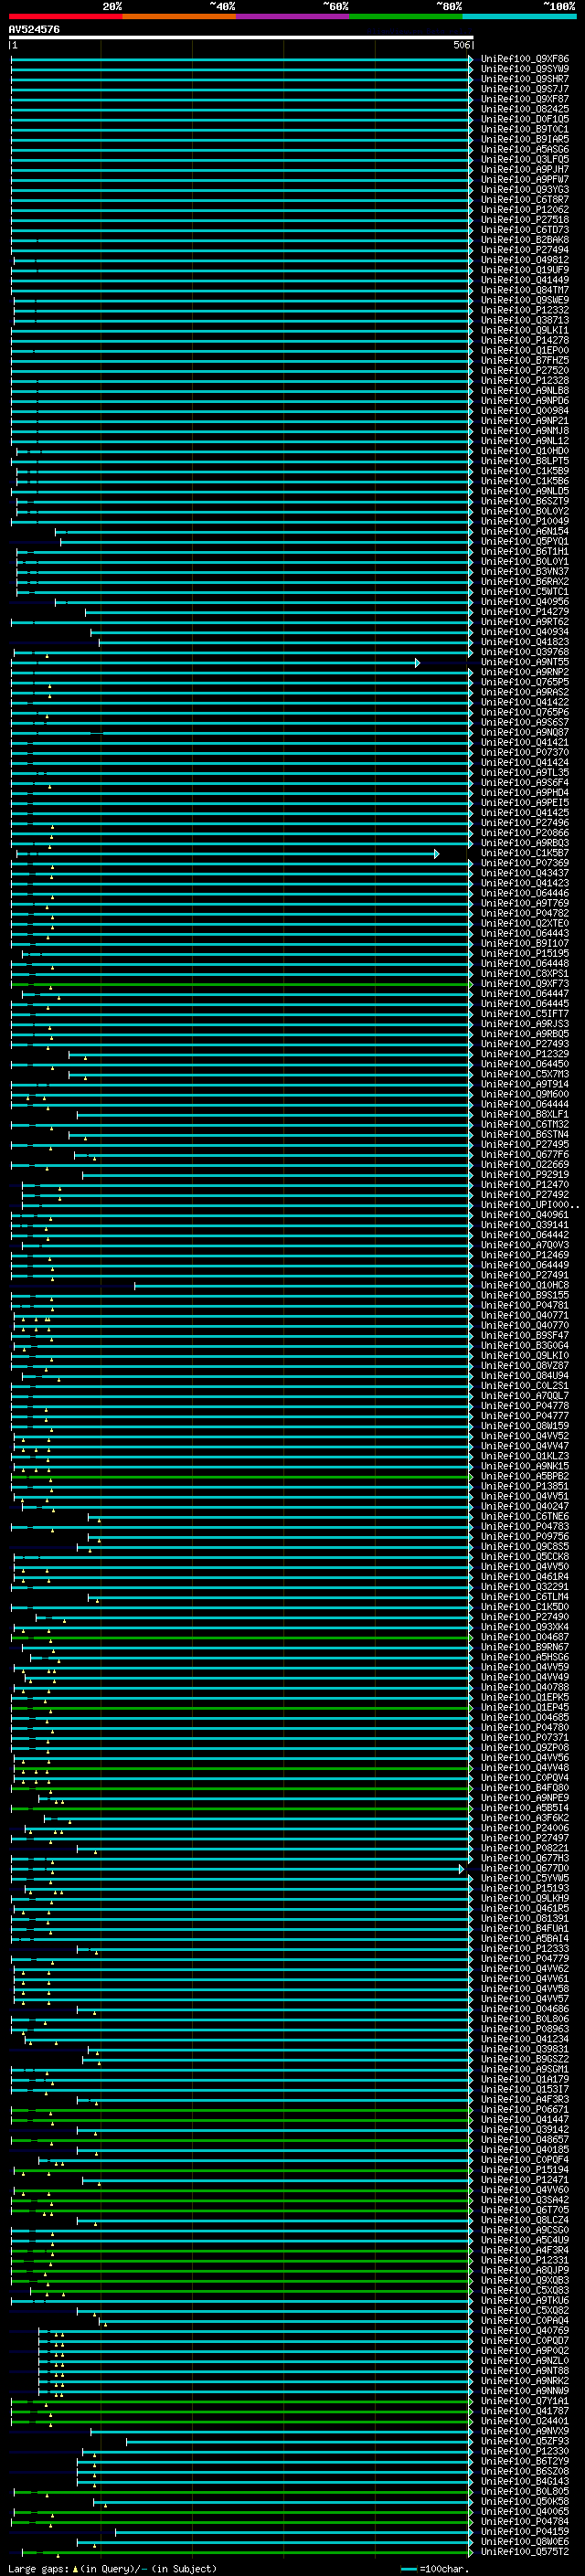Select hit label UniRef100_C0PAQ4
Screen dimensions: 585x2576
(525, 2320)
